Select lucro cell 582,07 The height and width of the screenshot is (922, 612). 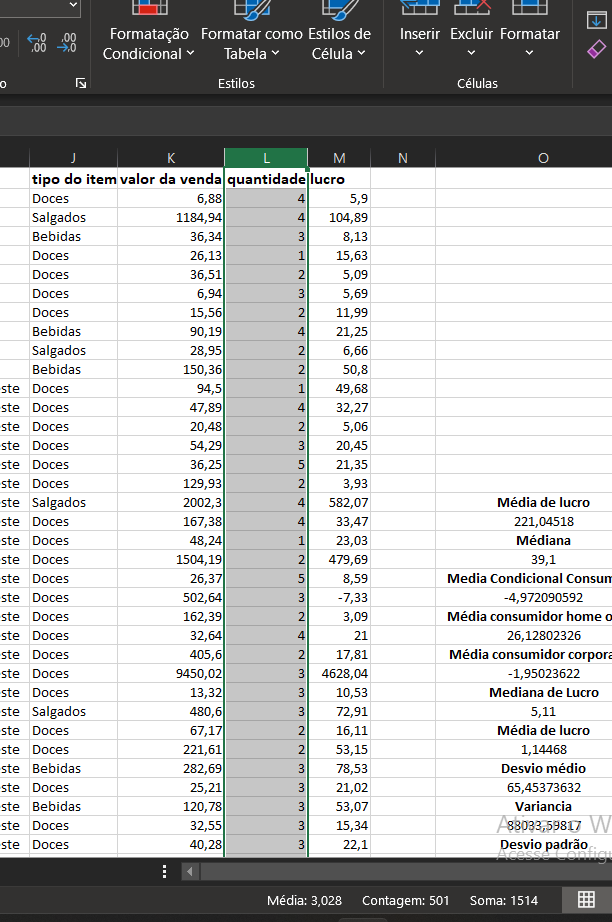[x=339, y=503]
